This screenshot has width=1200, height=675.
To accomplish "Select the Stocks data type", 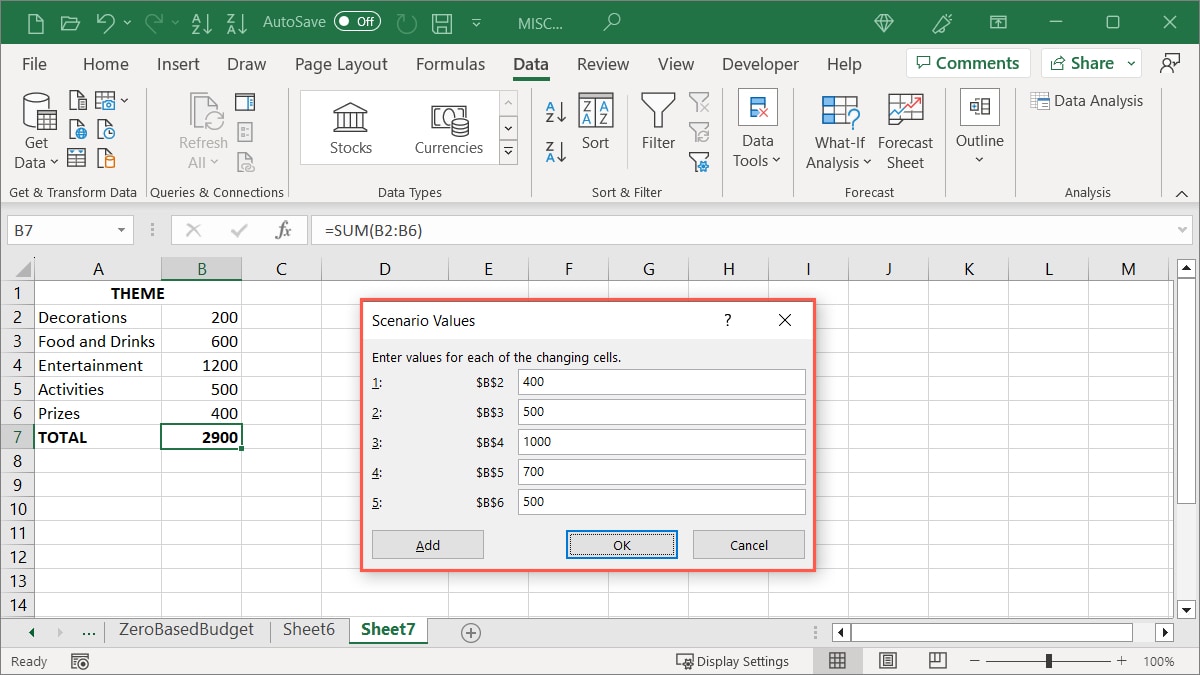I will [350, 126].
